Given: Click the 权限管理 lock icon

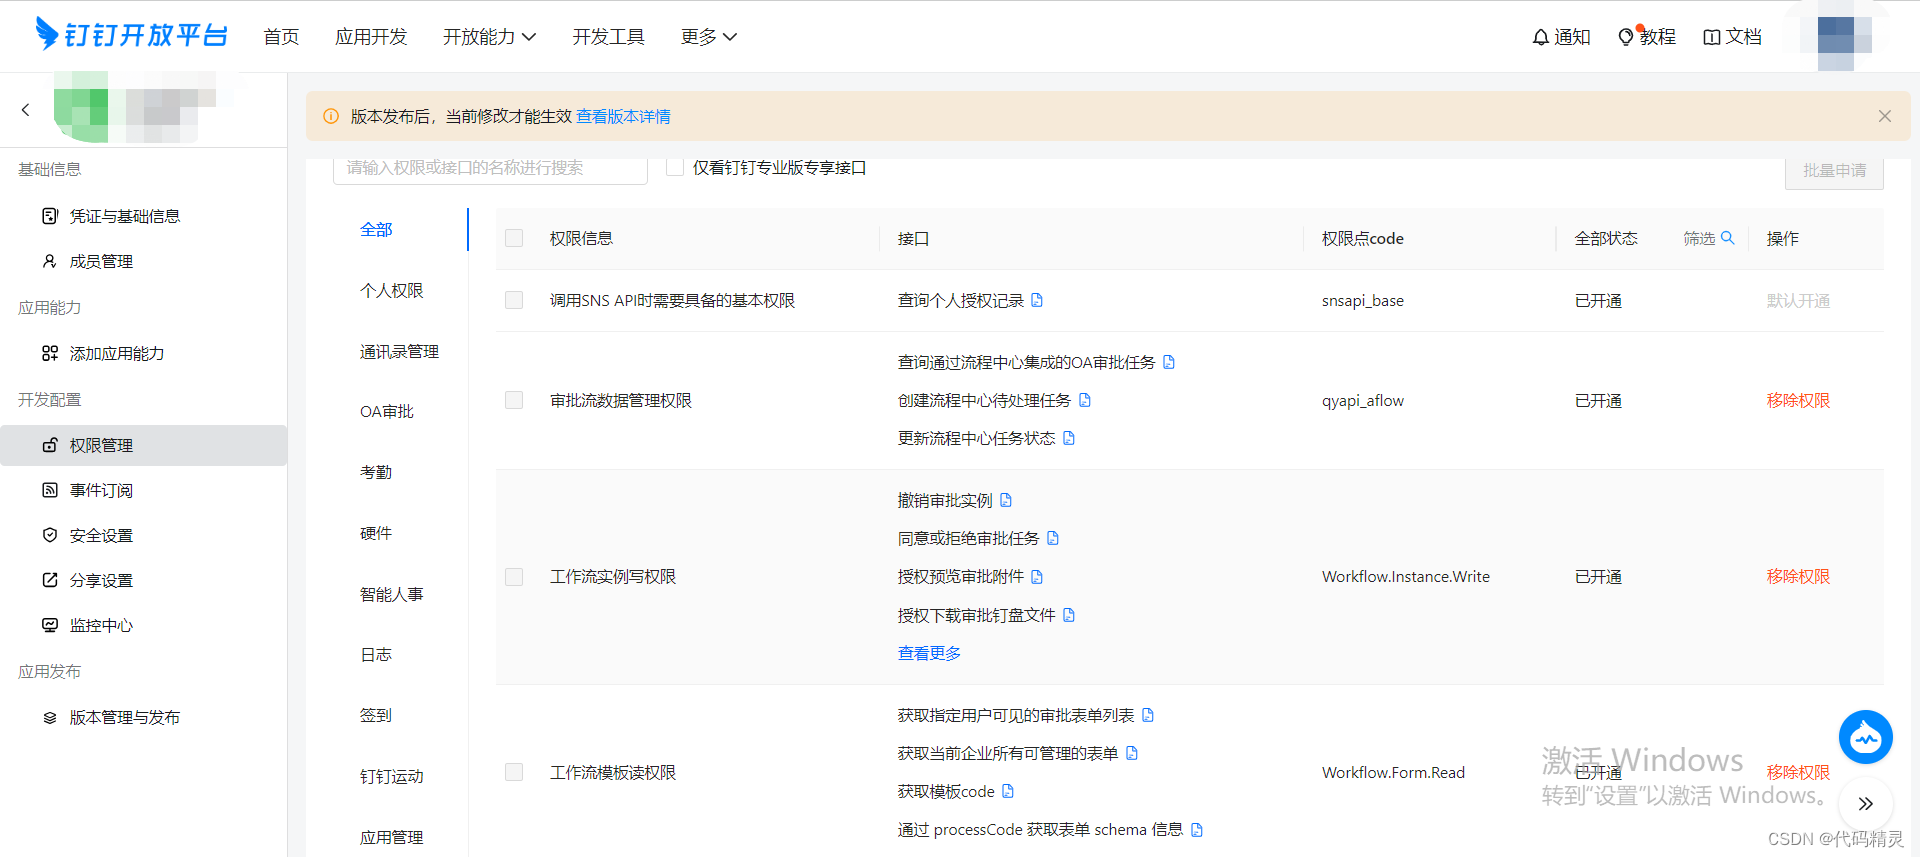Looking at the screenshot, I should tap(50, 445).
